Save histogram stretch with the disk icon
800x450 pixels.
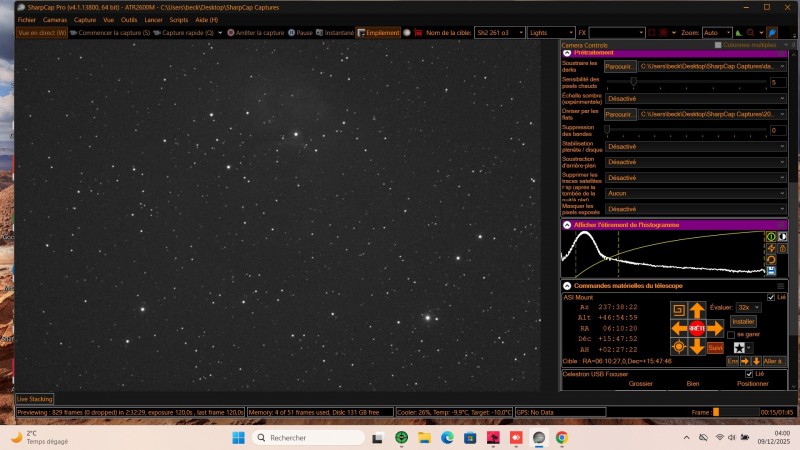click(x=771, y=271)
